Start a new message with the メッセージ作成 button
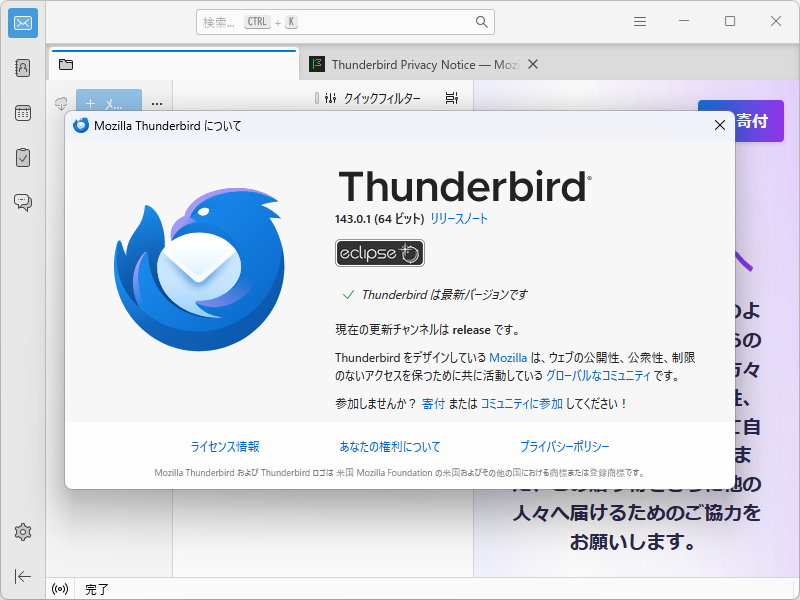Viewport: 800px width, 600px height. 110,103
